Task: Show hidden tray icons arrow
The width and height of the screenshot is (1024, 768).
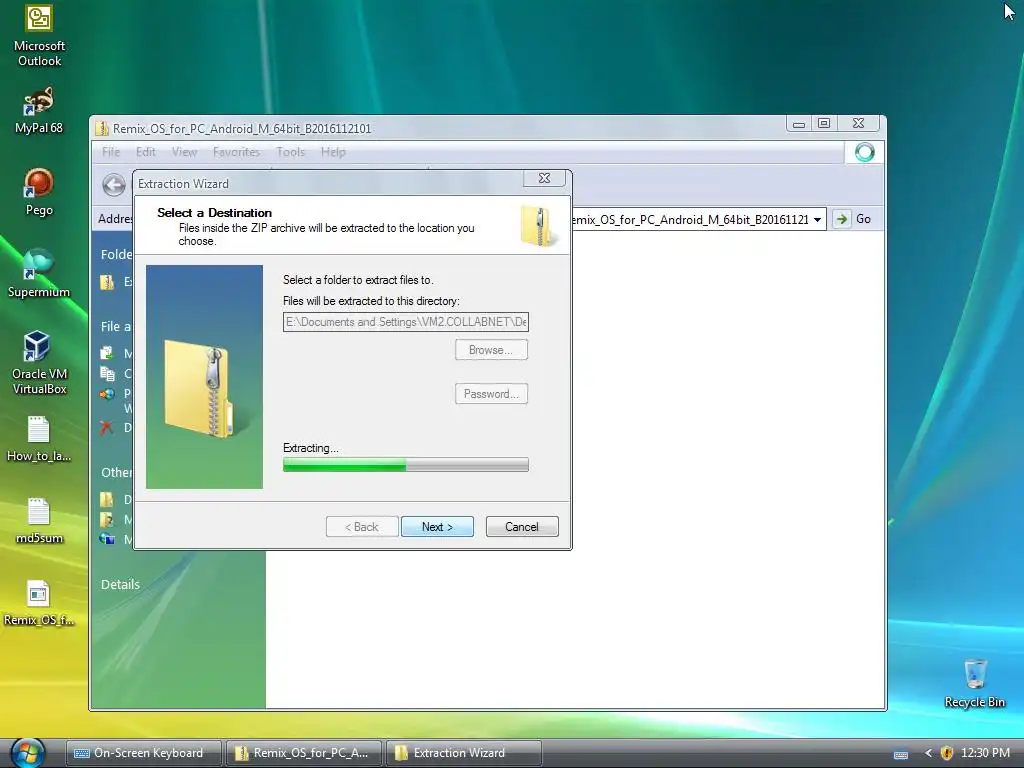Action: [x=928, y=753]
